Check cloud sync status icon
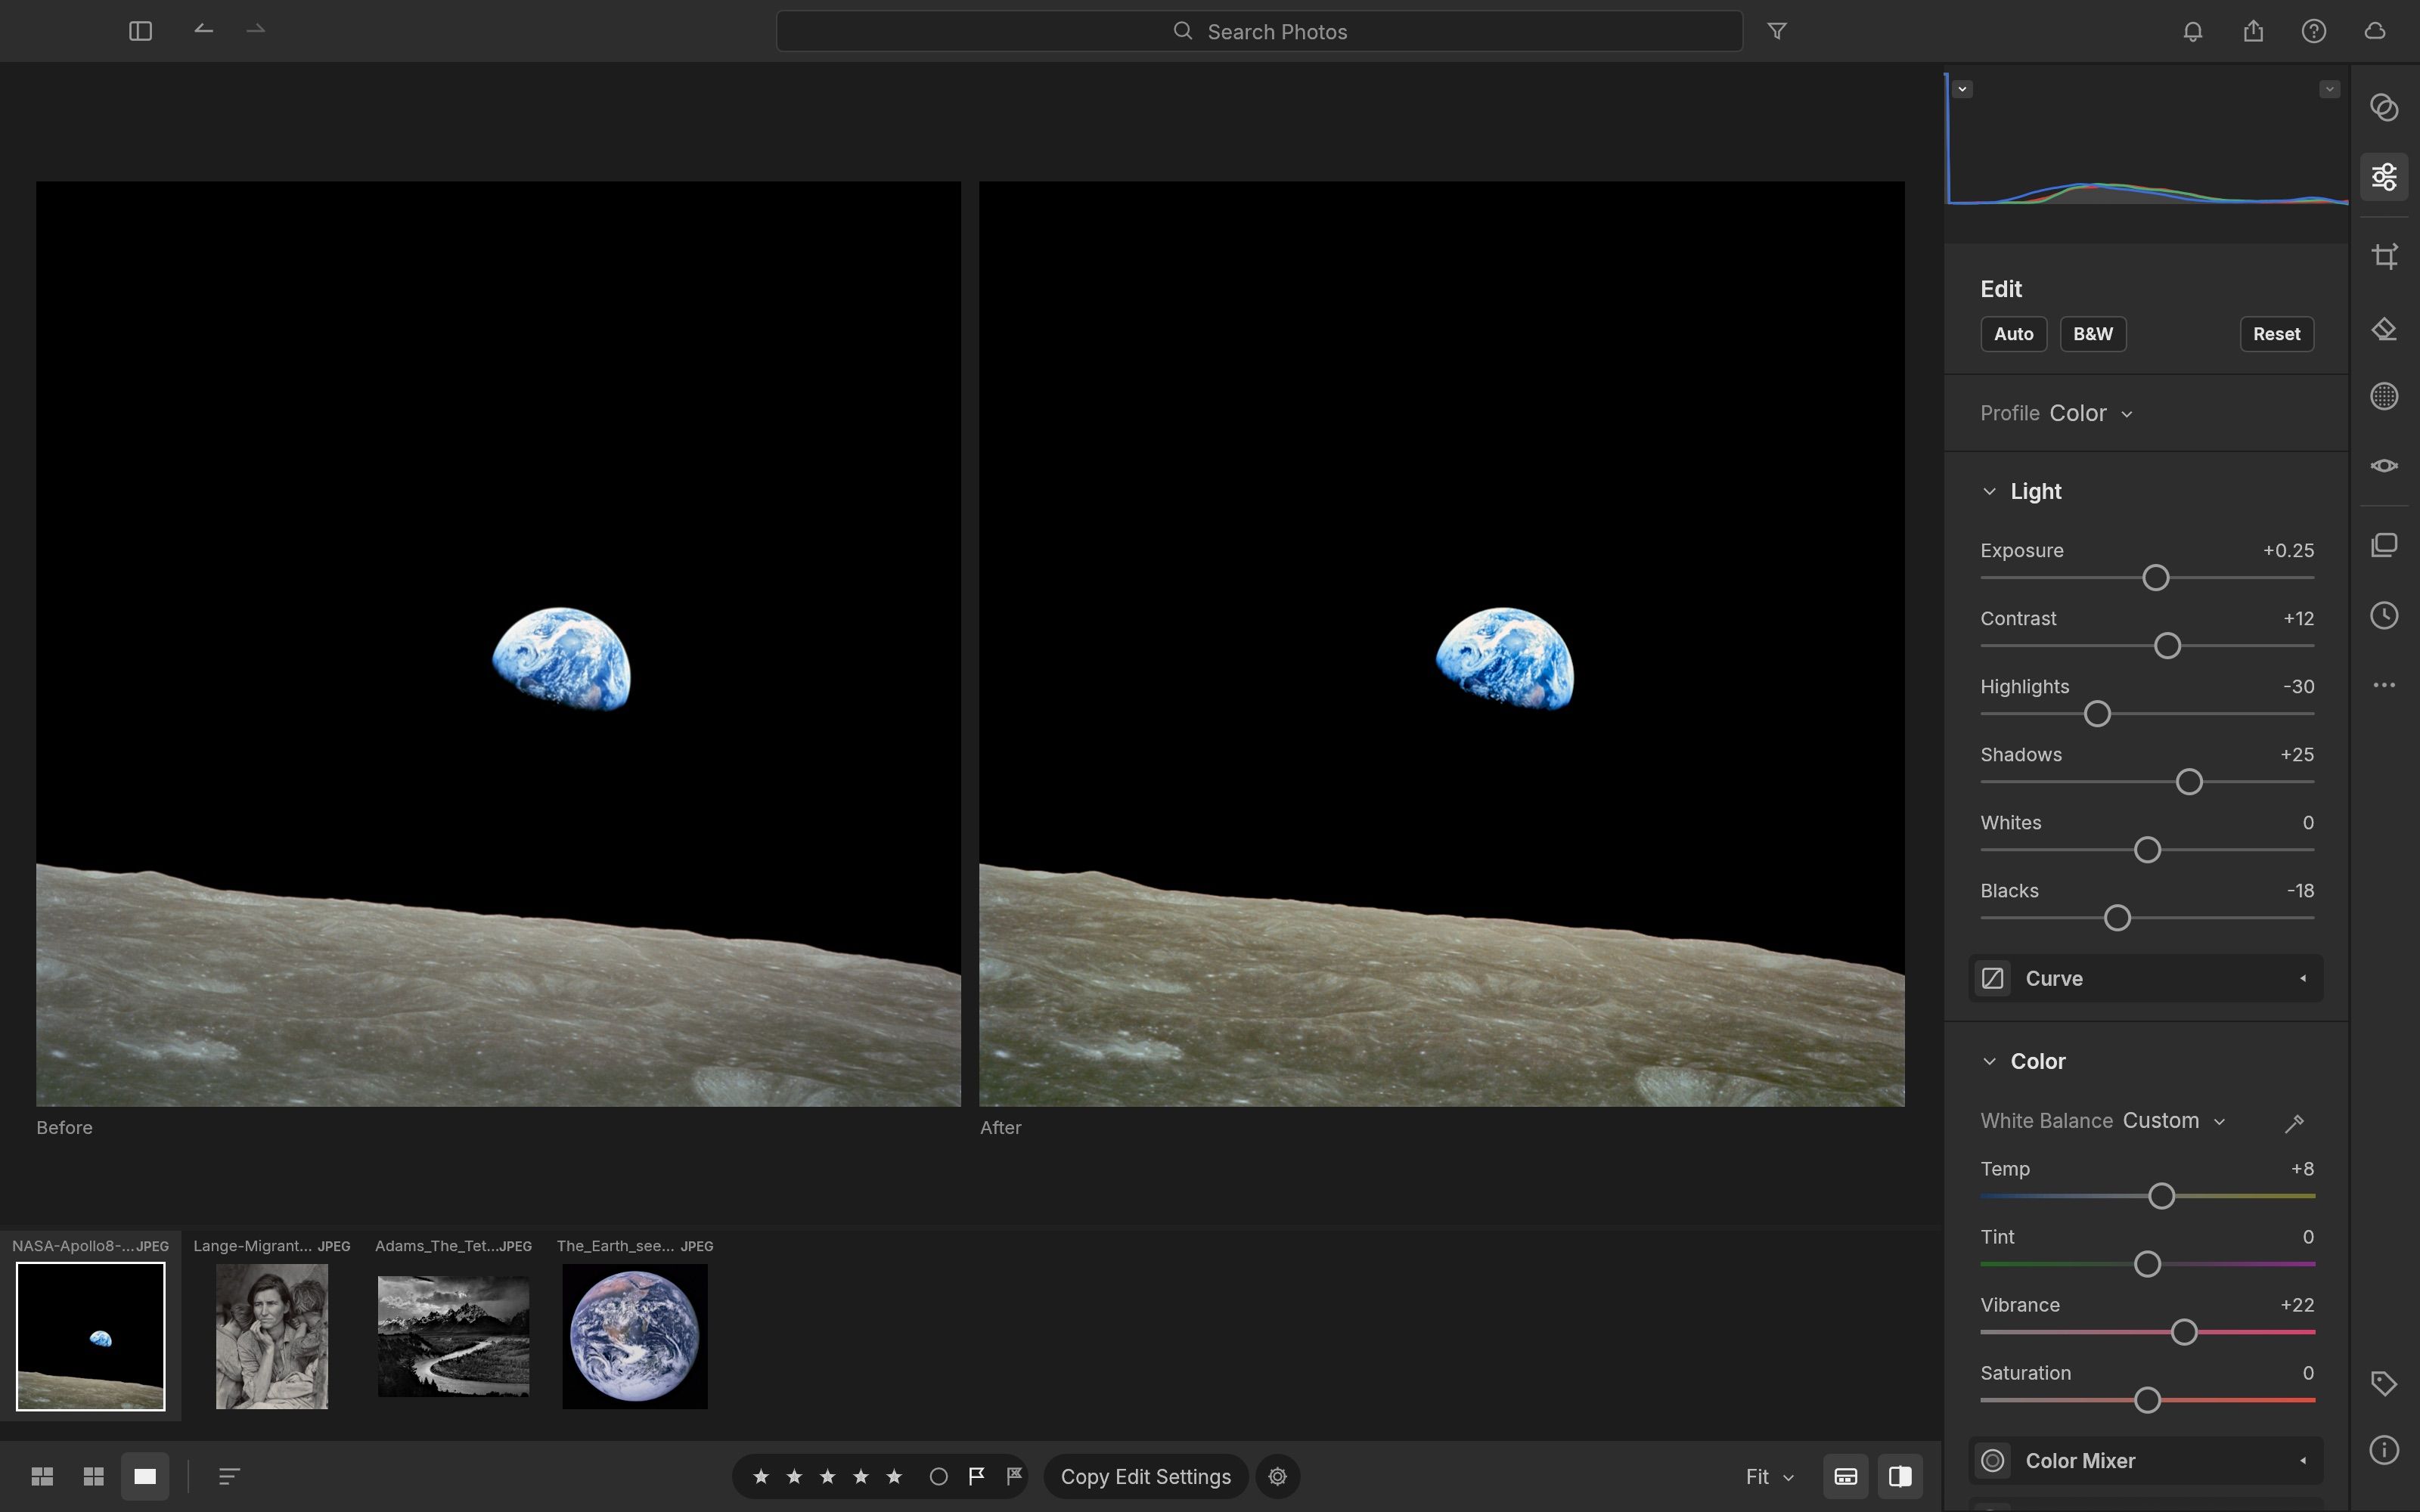 [x=2375, y=31]
